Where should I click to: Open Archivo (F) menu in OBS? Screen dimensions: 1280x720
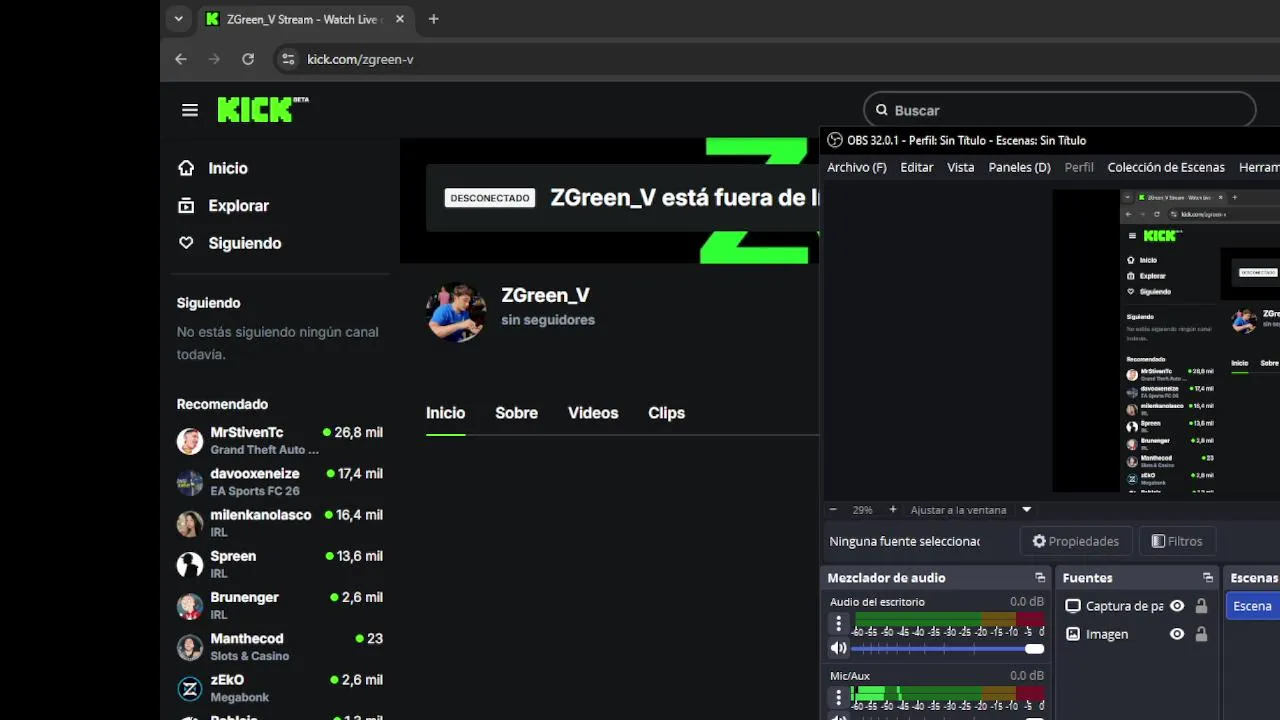857,167
